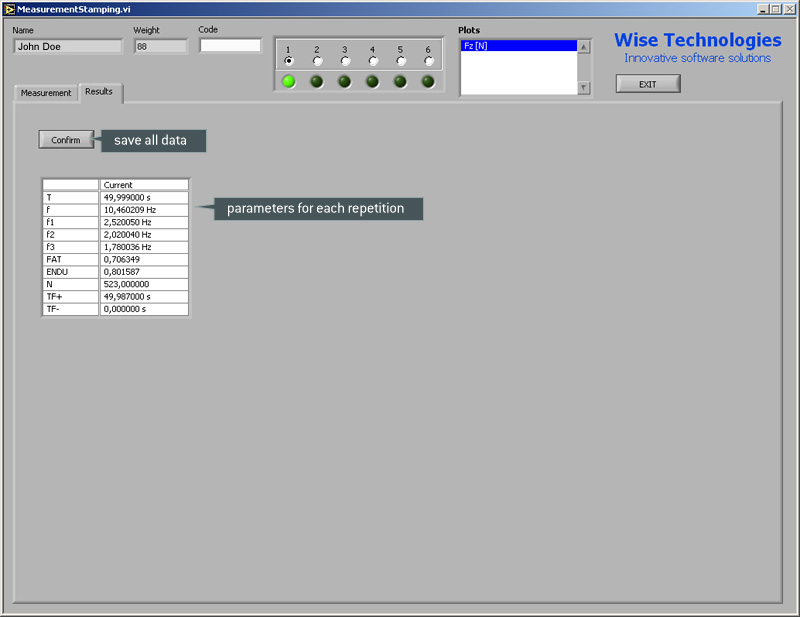Minimize the MeasurementStamping.vi window
Viewport: 800px width, 617px height.
click(x=763, y=9)
